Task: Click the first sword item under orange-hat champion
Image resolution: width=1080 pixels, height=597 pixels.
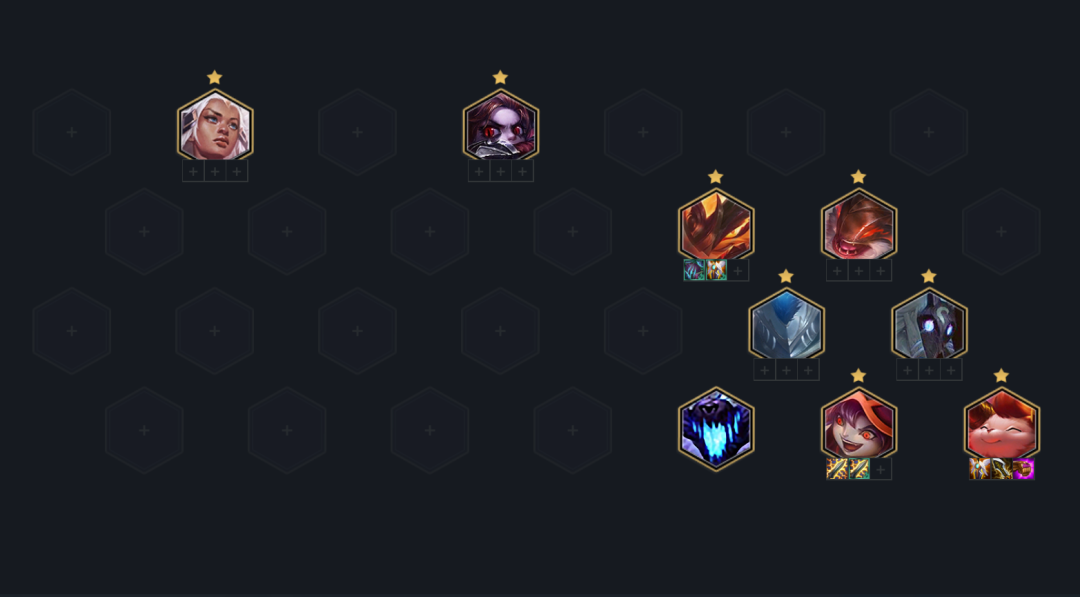Action: [837, 469]
